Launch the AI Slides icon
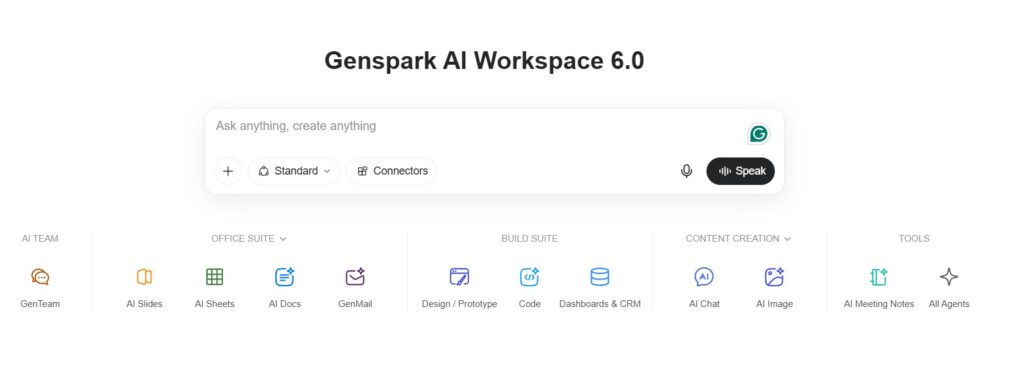Image resolution: width=1024 pixels, height=379 pixels. (x=144, y=277)
